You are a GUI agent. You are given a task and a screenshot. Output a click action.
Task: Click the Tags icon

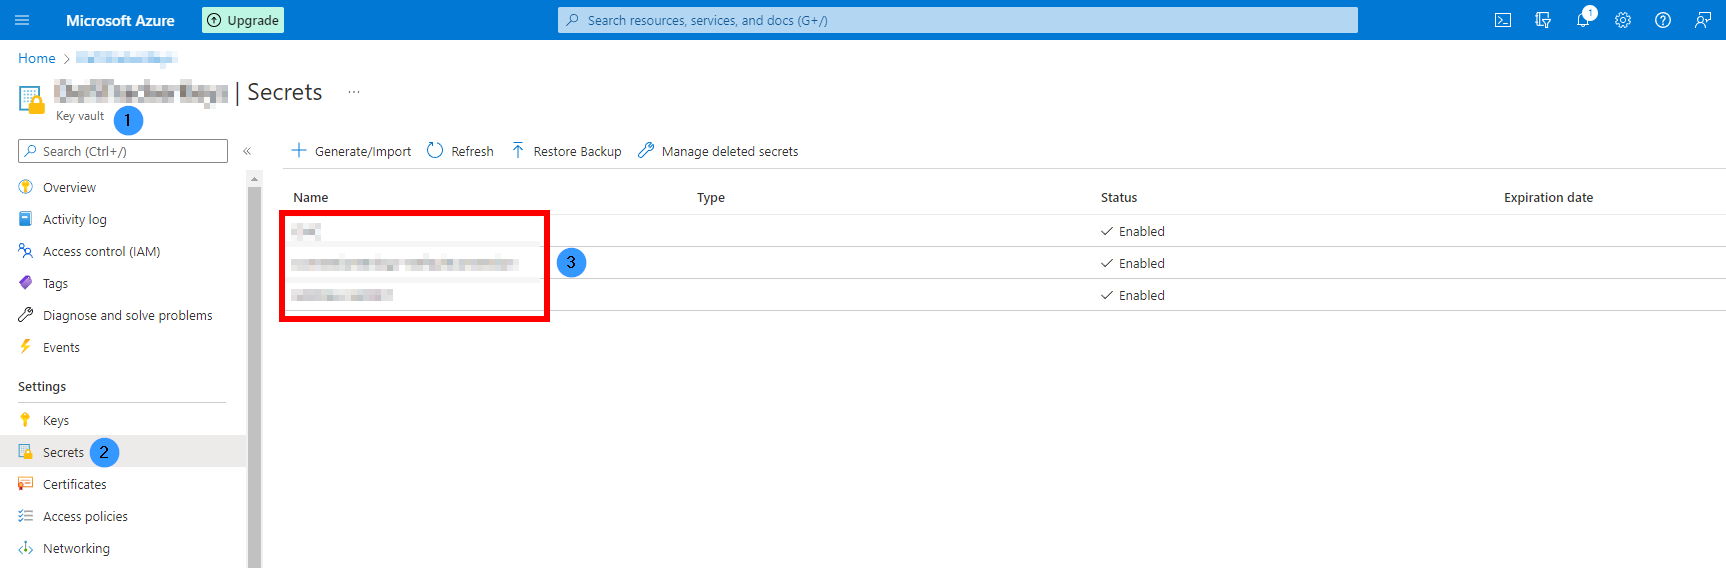(26, 283)
